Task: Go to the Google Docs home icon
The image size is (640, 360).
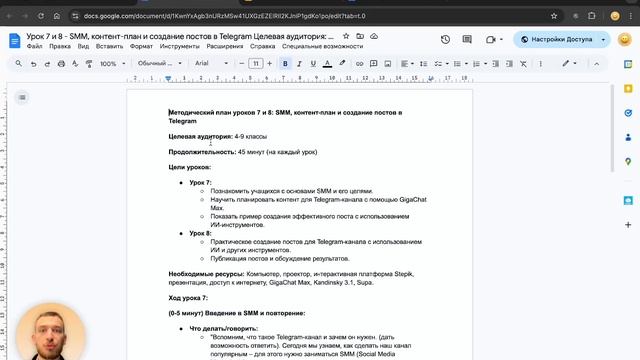Action: pos(15,41)
